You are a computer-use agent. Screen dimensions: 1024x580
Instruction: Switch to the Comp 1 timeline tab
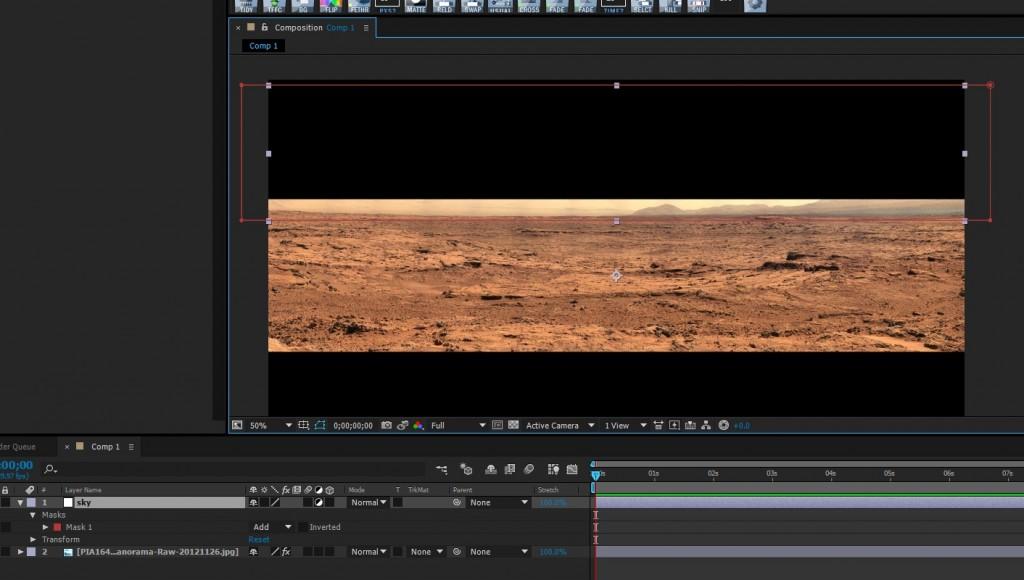coord(105,447)
